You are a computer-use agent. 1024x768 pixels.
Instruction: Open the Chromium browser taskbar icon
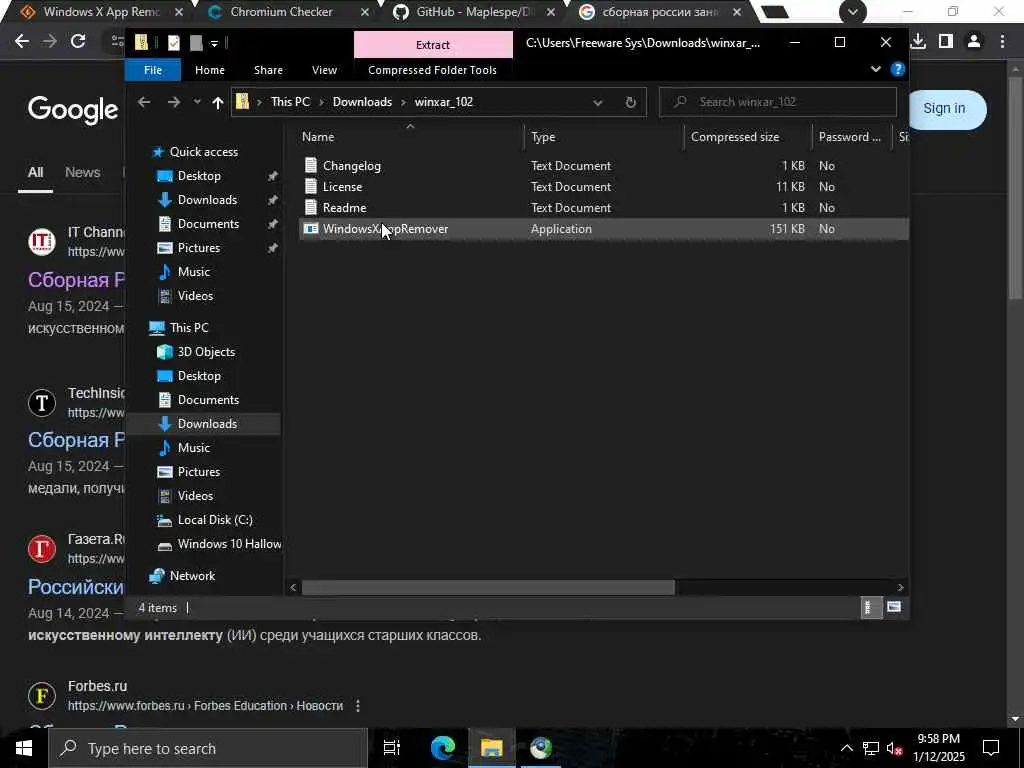click(541, 748)
